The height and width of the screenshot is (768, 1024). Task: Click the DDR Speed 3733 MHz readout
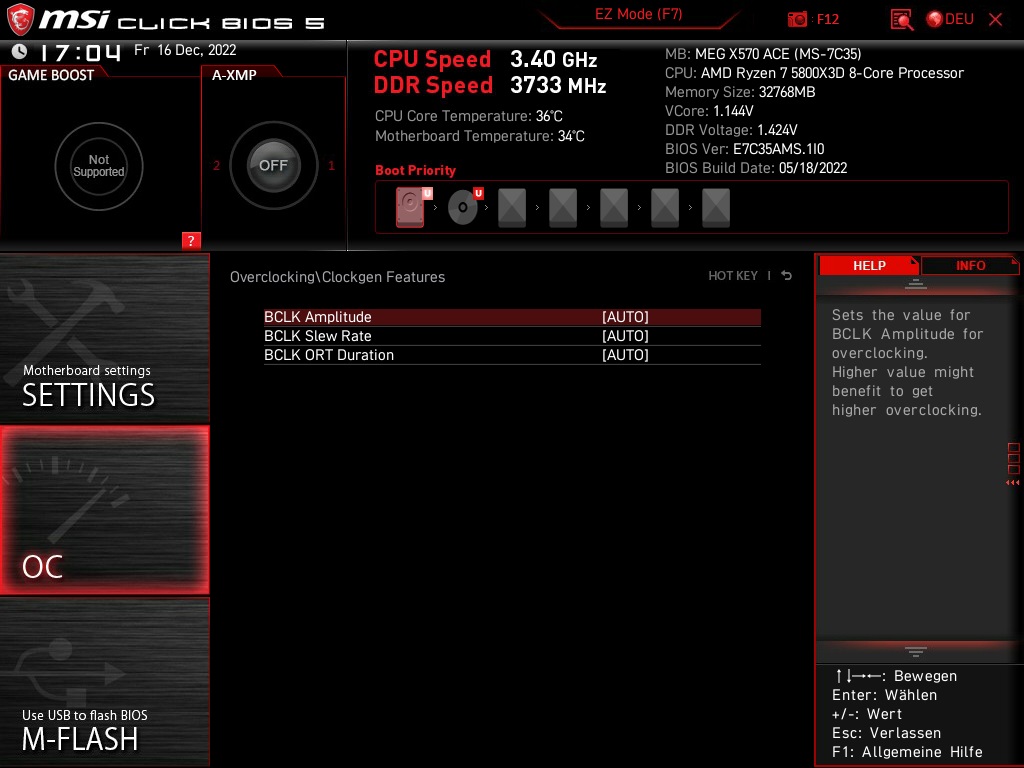click(490, 86)
